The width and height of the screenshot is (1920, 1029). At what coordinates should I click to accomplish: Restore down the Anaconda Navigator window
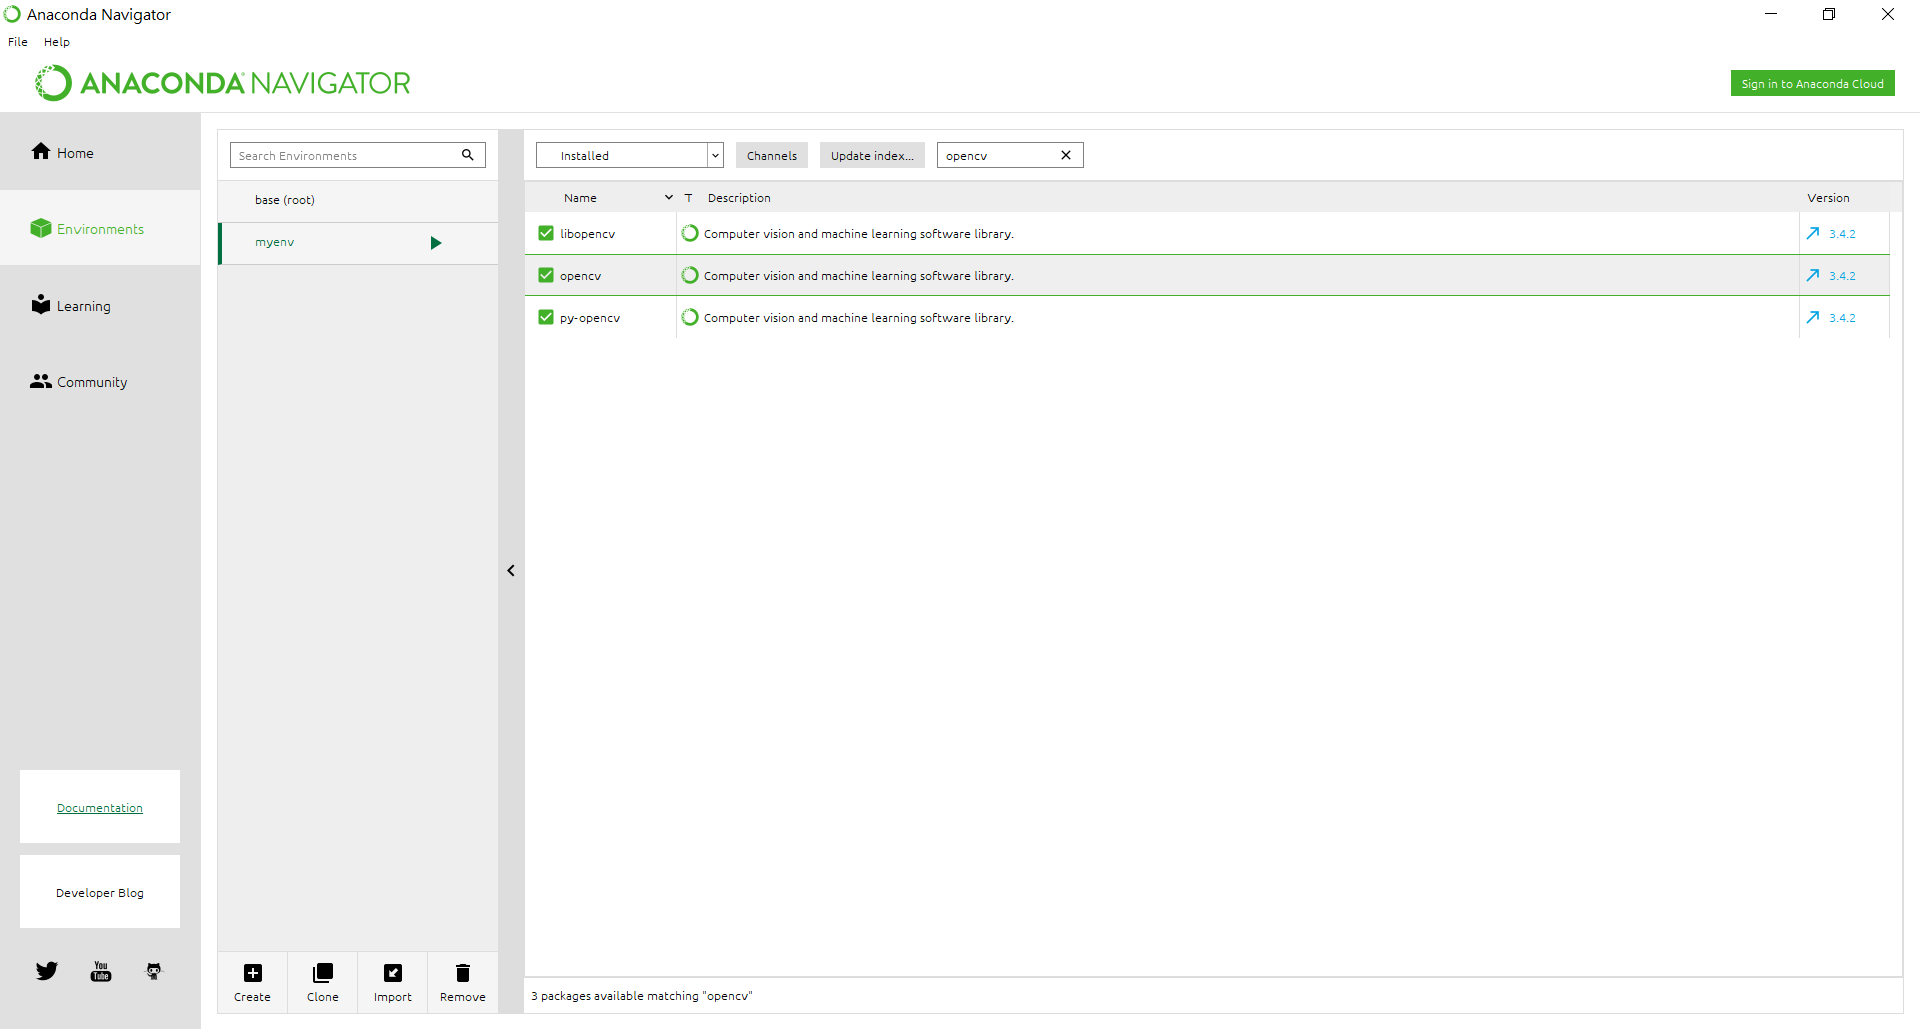pyautogui.click(x=1829, y=14)
